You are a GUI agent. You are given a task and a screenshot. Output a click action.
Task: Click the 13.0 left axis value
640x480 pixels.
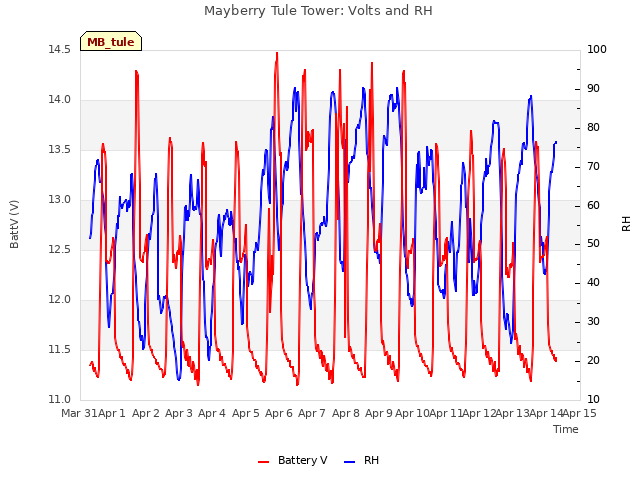[x=59, y=200]
